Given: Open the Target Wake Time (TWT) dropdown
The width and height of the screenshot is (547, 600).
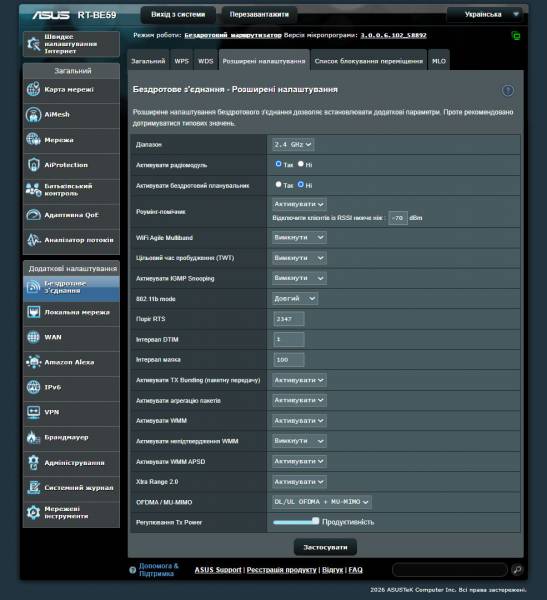Looking at the screenshot, I should pyautogui.click(x=299, y=258).
